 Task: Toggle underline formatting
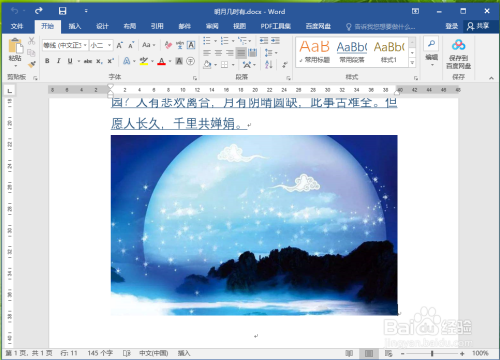coord(70,61)
